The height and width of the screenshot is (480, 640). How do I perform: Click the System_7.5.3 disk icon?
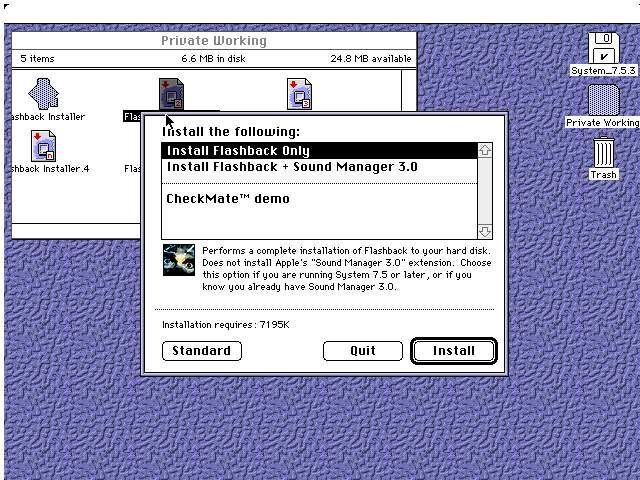(603, 48)
